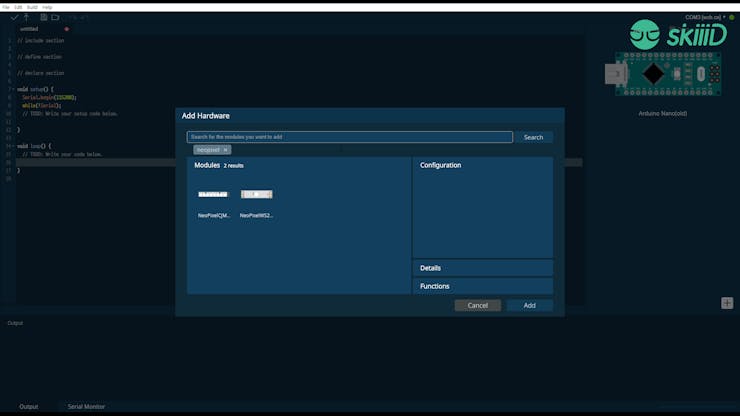Click the while(!Serial) code line
This screenshot has width=740, height=416.
tap(42, 105)
